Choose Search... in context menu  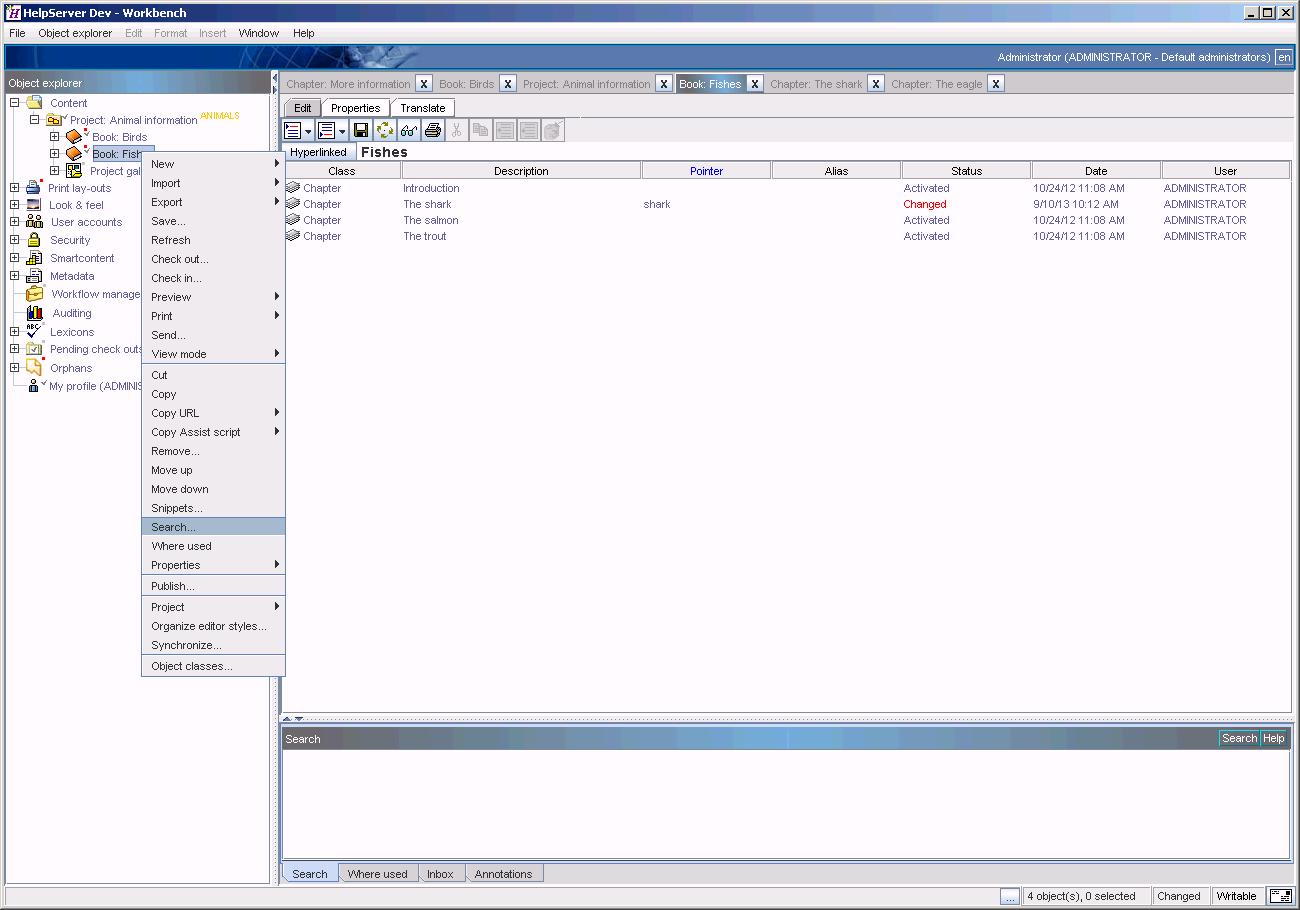coord(213,527)
